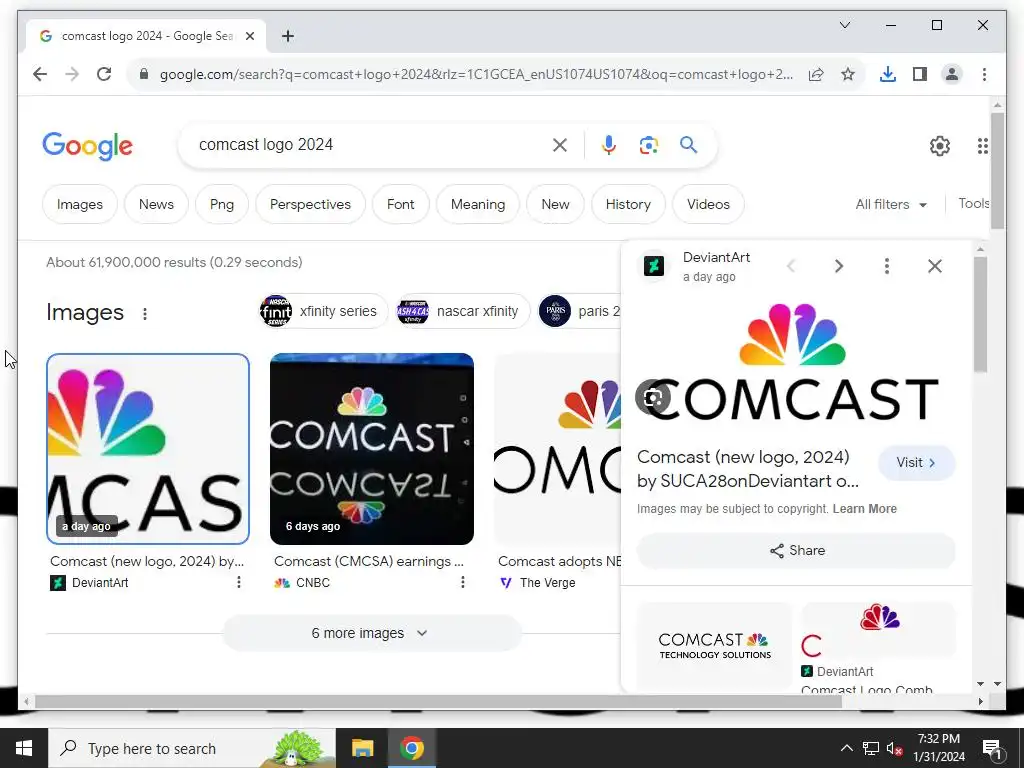Open the tab search chevron in title bar
Image resolution: width=1024 pixels, height=768 pixels.
tap(844, 25)
